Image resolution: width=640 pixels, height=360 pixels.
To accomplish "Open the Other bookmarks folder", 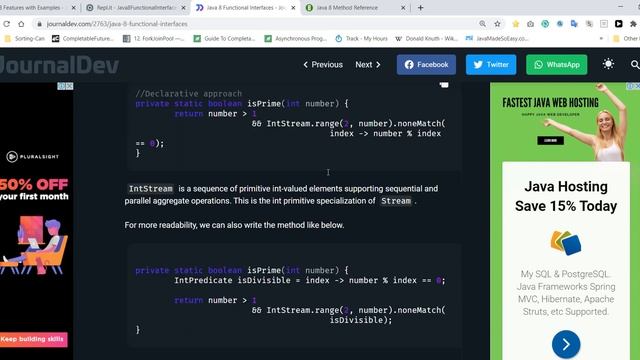I will 626,38.
